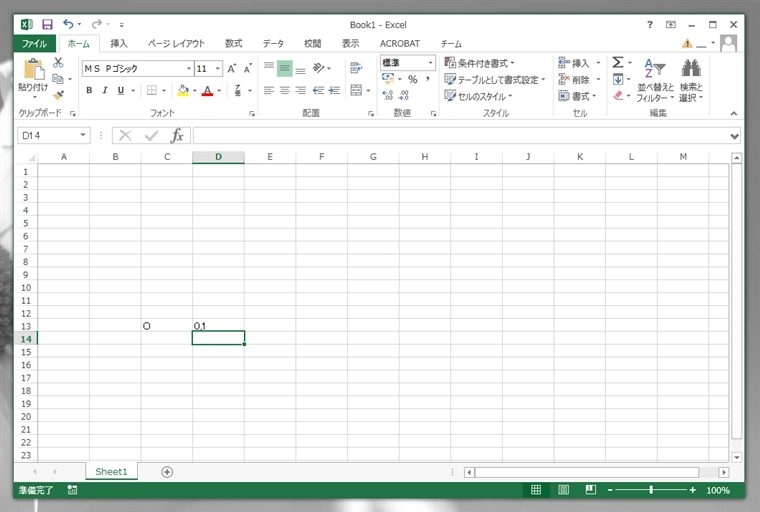
Task: Click the Fill down arrow icon in editing group
Action: tap(618, 79)
